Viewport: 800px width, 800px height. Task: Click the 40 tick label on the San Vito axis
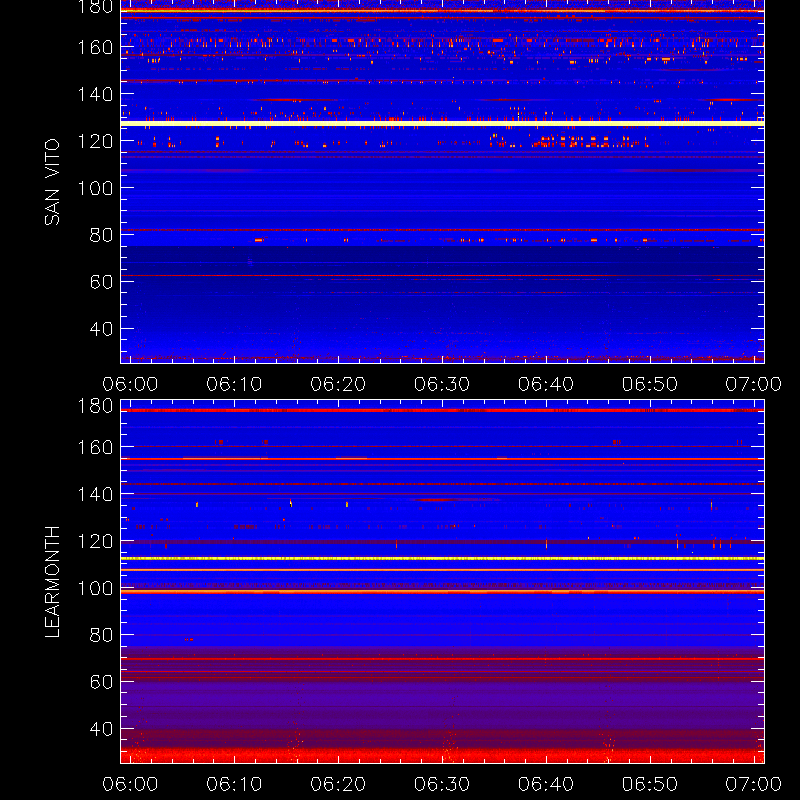point(101,329)
